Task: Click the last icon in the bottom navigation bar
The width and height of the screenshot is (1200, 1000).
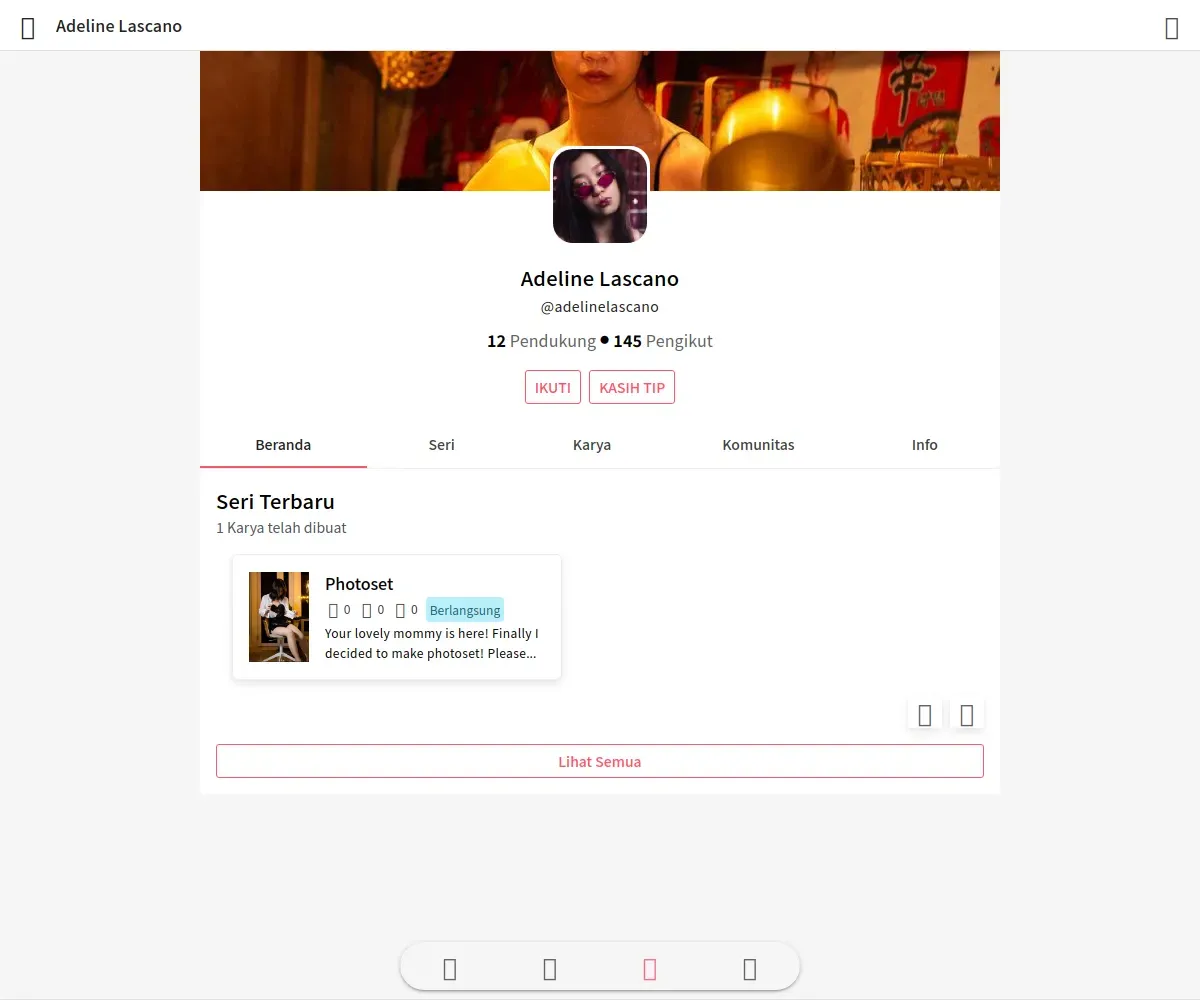Action: point(750,968)
